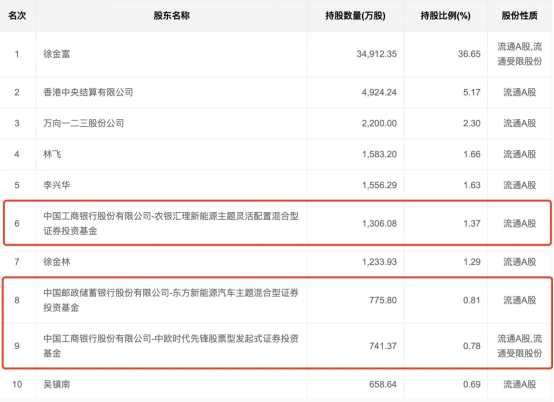Click share count 1,306.08

379,224
